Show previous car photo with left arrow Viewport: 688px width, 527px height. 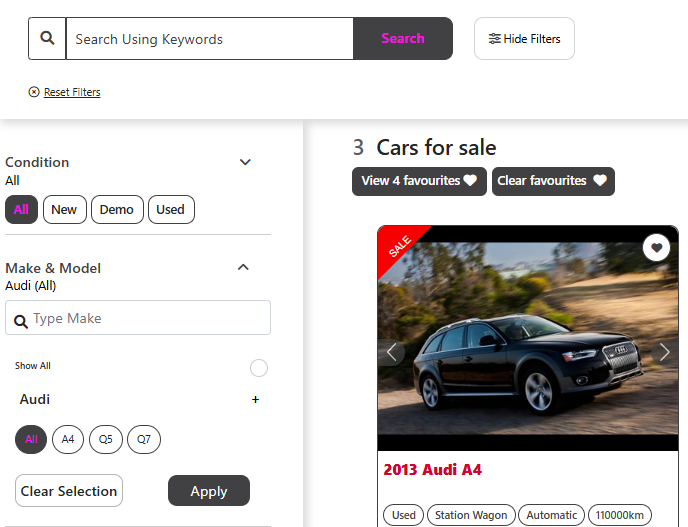point(392,351)
